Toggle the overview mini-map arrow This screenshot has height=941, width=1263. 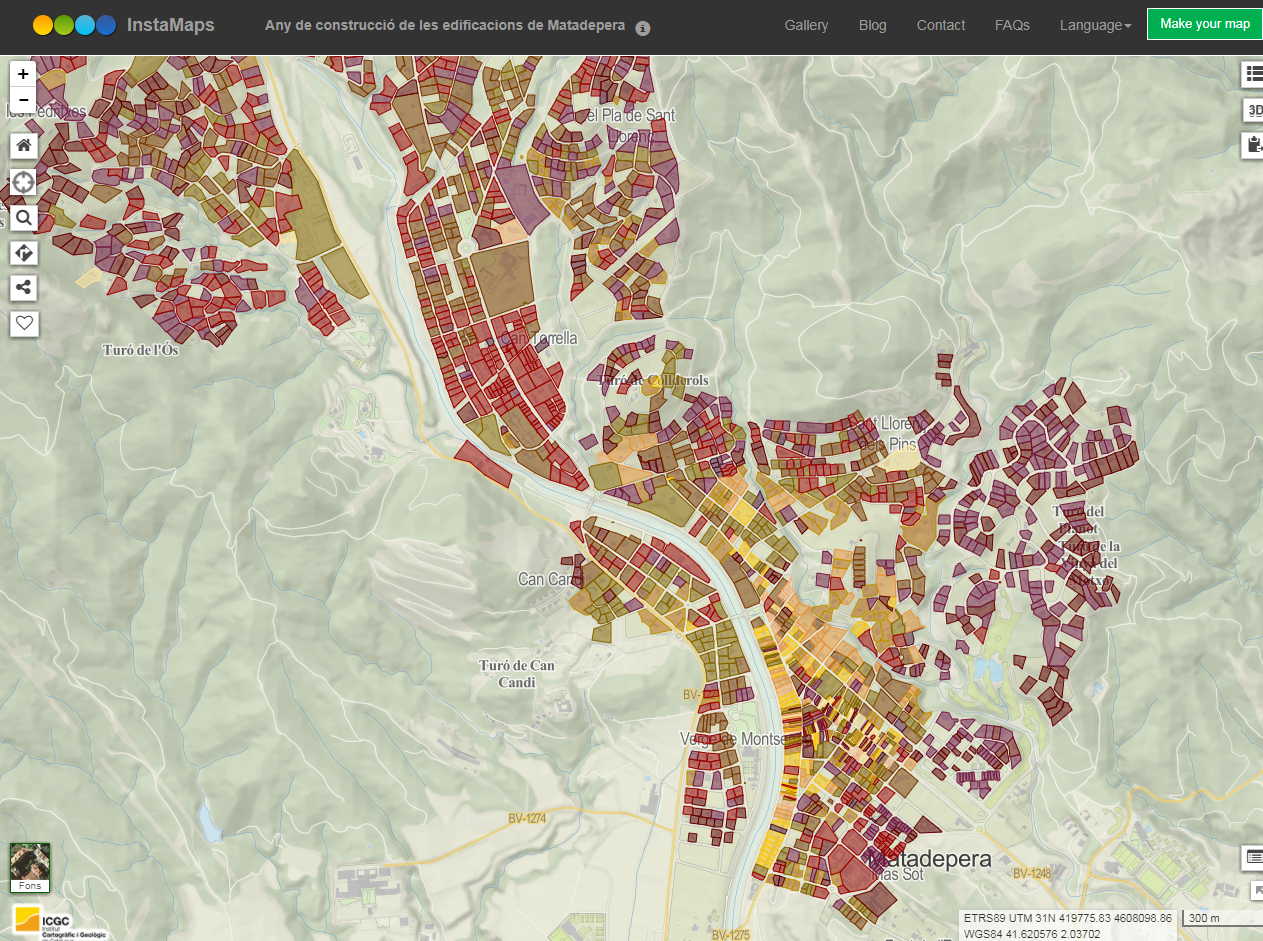pos(1256,890)
